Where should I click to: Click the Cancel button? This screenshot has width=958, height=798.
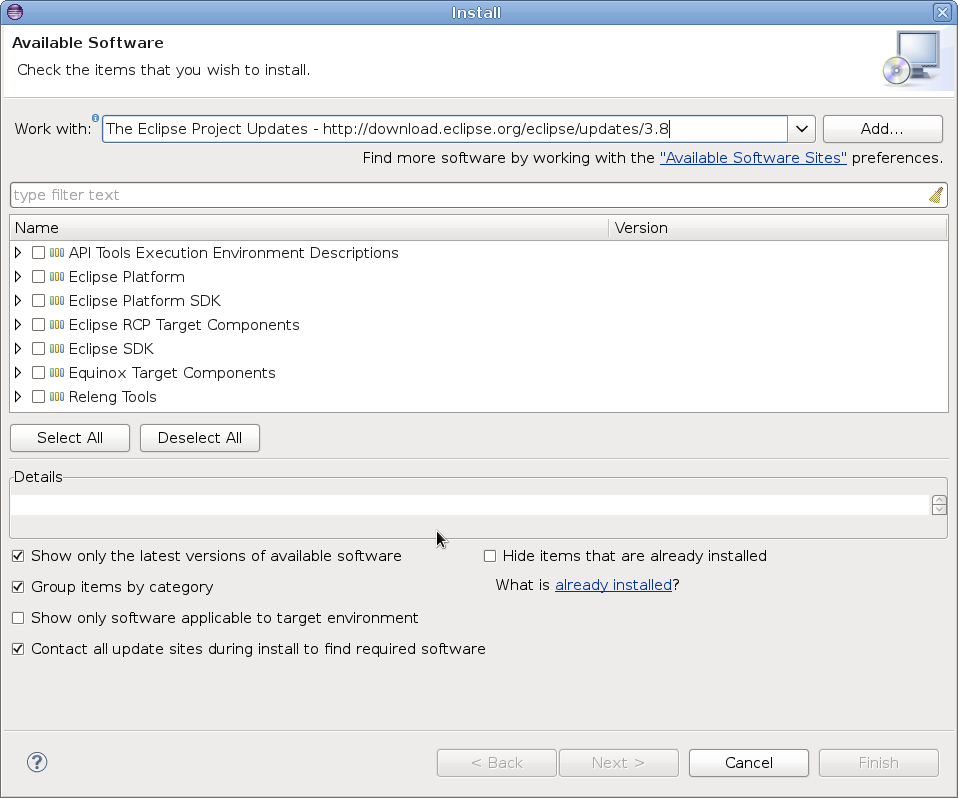click(748, 763)
